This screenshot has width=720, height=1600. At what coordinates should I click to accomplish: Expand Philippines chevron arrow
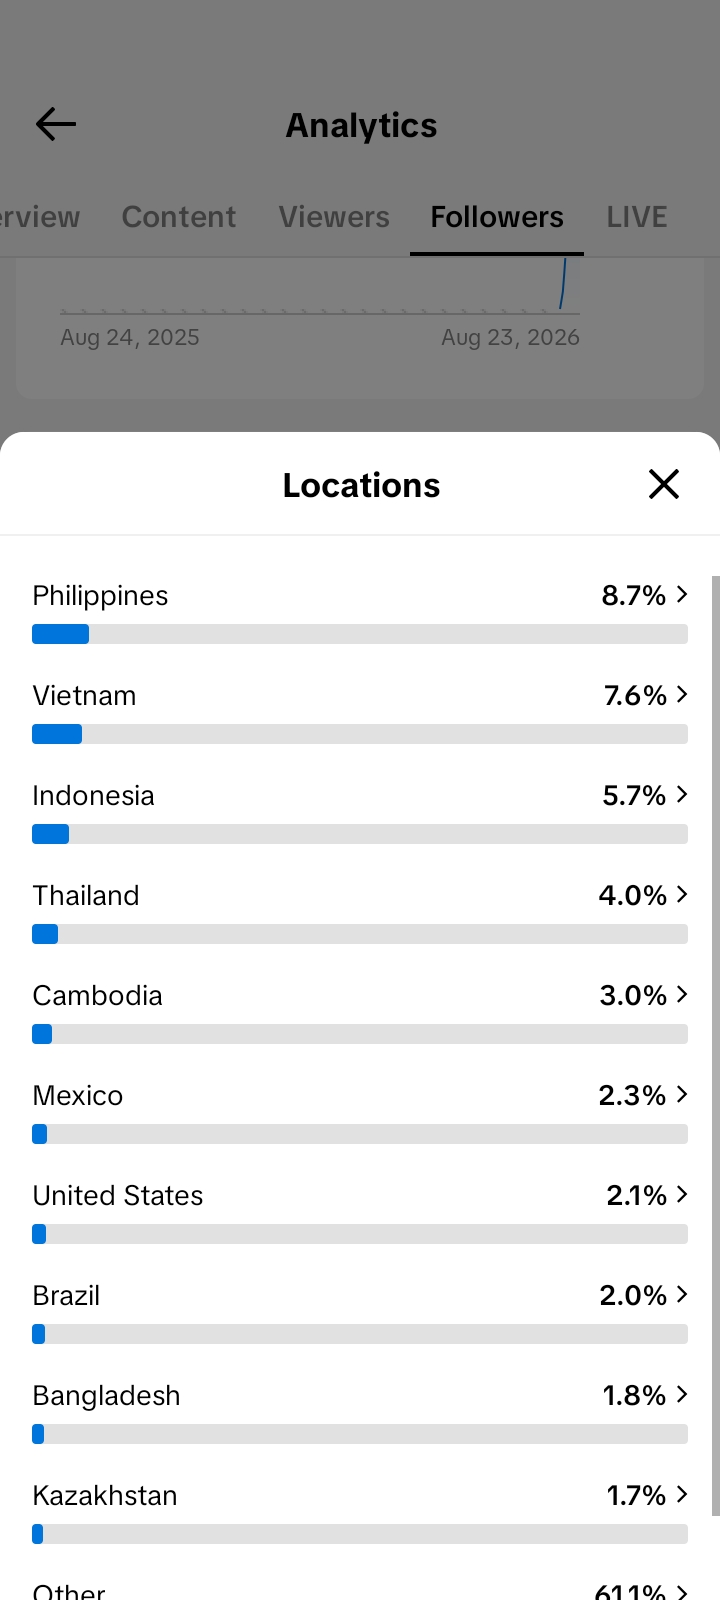click(682, 594)
